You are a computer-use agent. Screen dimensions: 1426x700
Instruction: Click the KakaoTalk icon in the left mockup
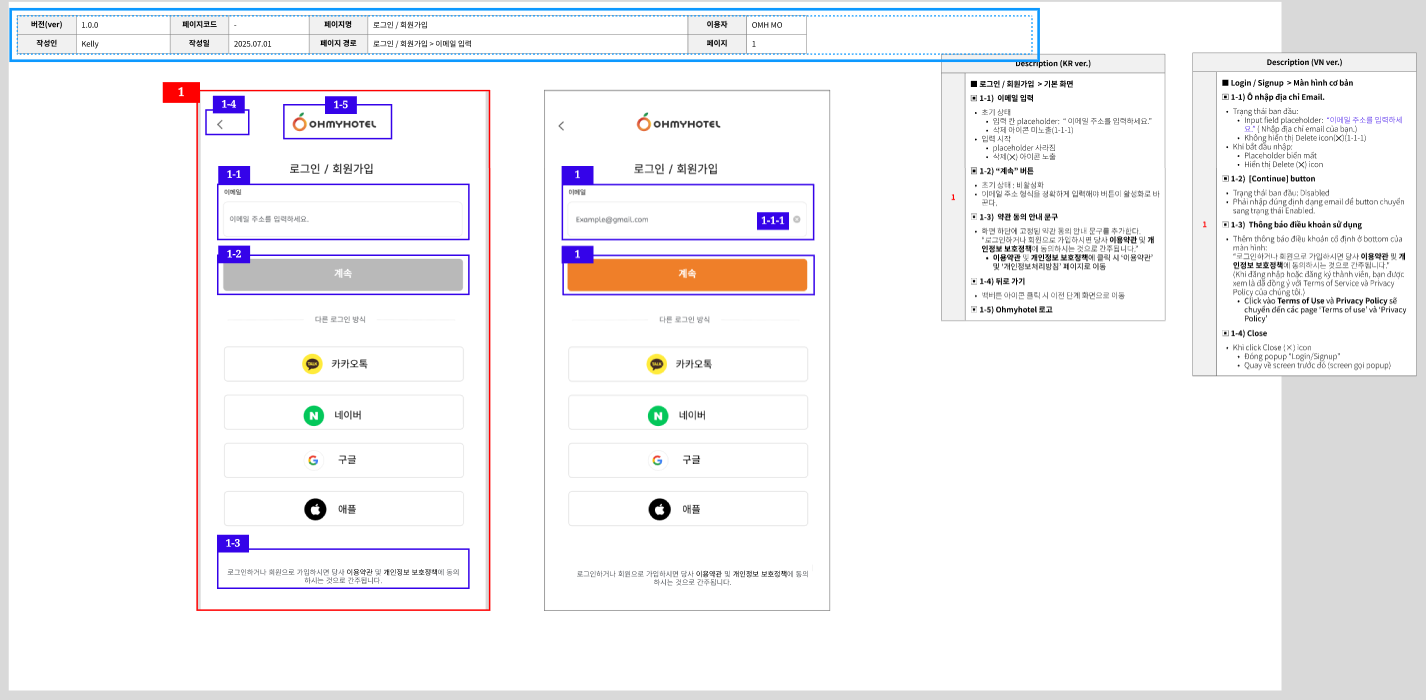(x=313, y=364)
